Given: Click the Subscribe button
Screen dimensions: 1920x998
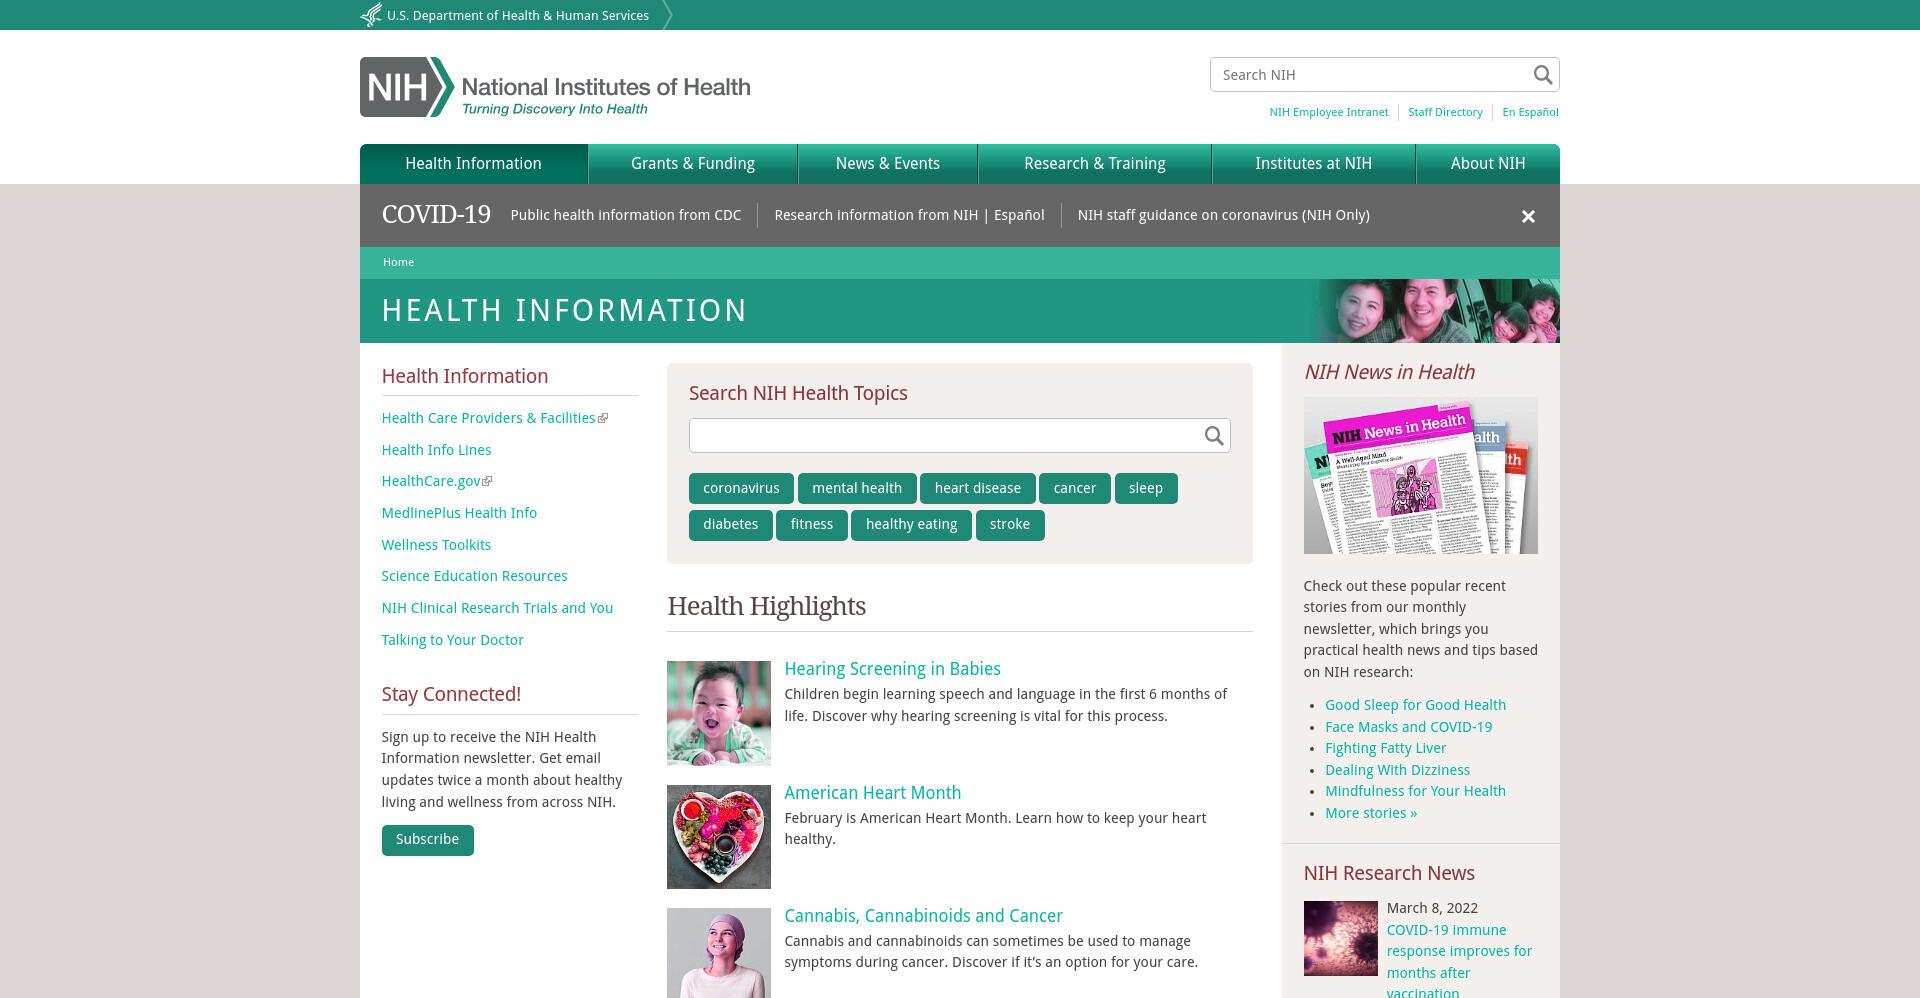Looking at the screenshot, I should (427, 840).
